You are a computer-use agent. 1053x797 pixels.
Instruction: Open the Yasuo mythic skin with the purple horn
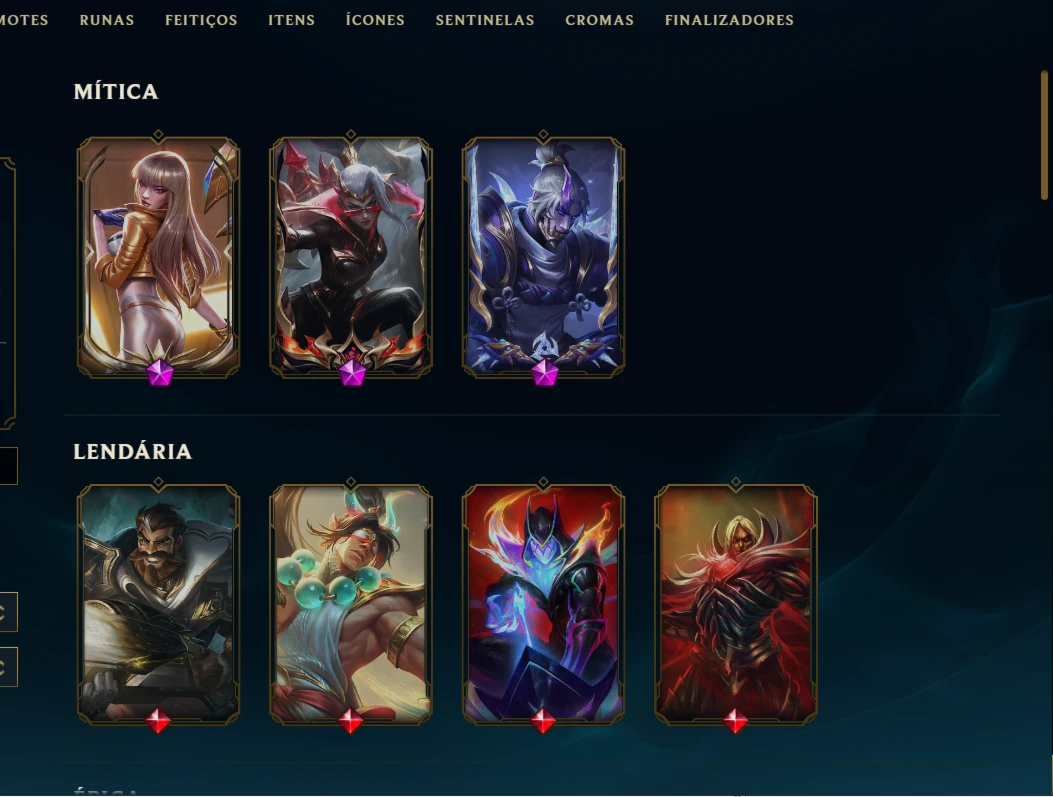(543, 256)
